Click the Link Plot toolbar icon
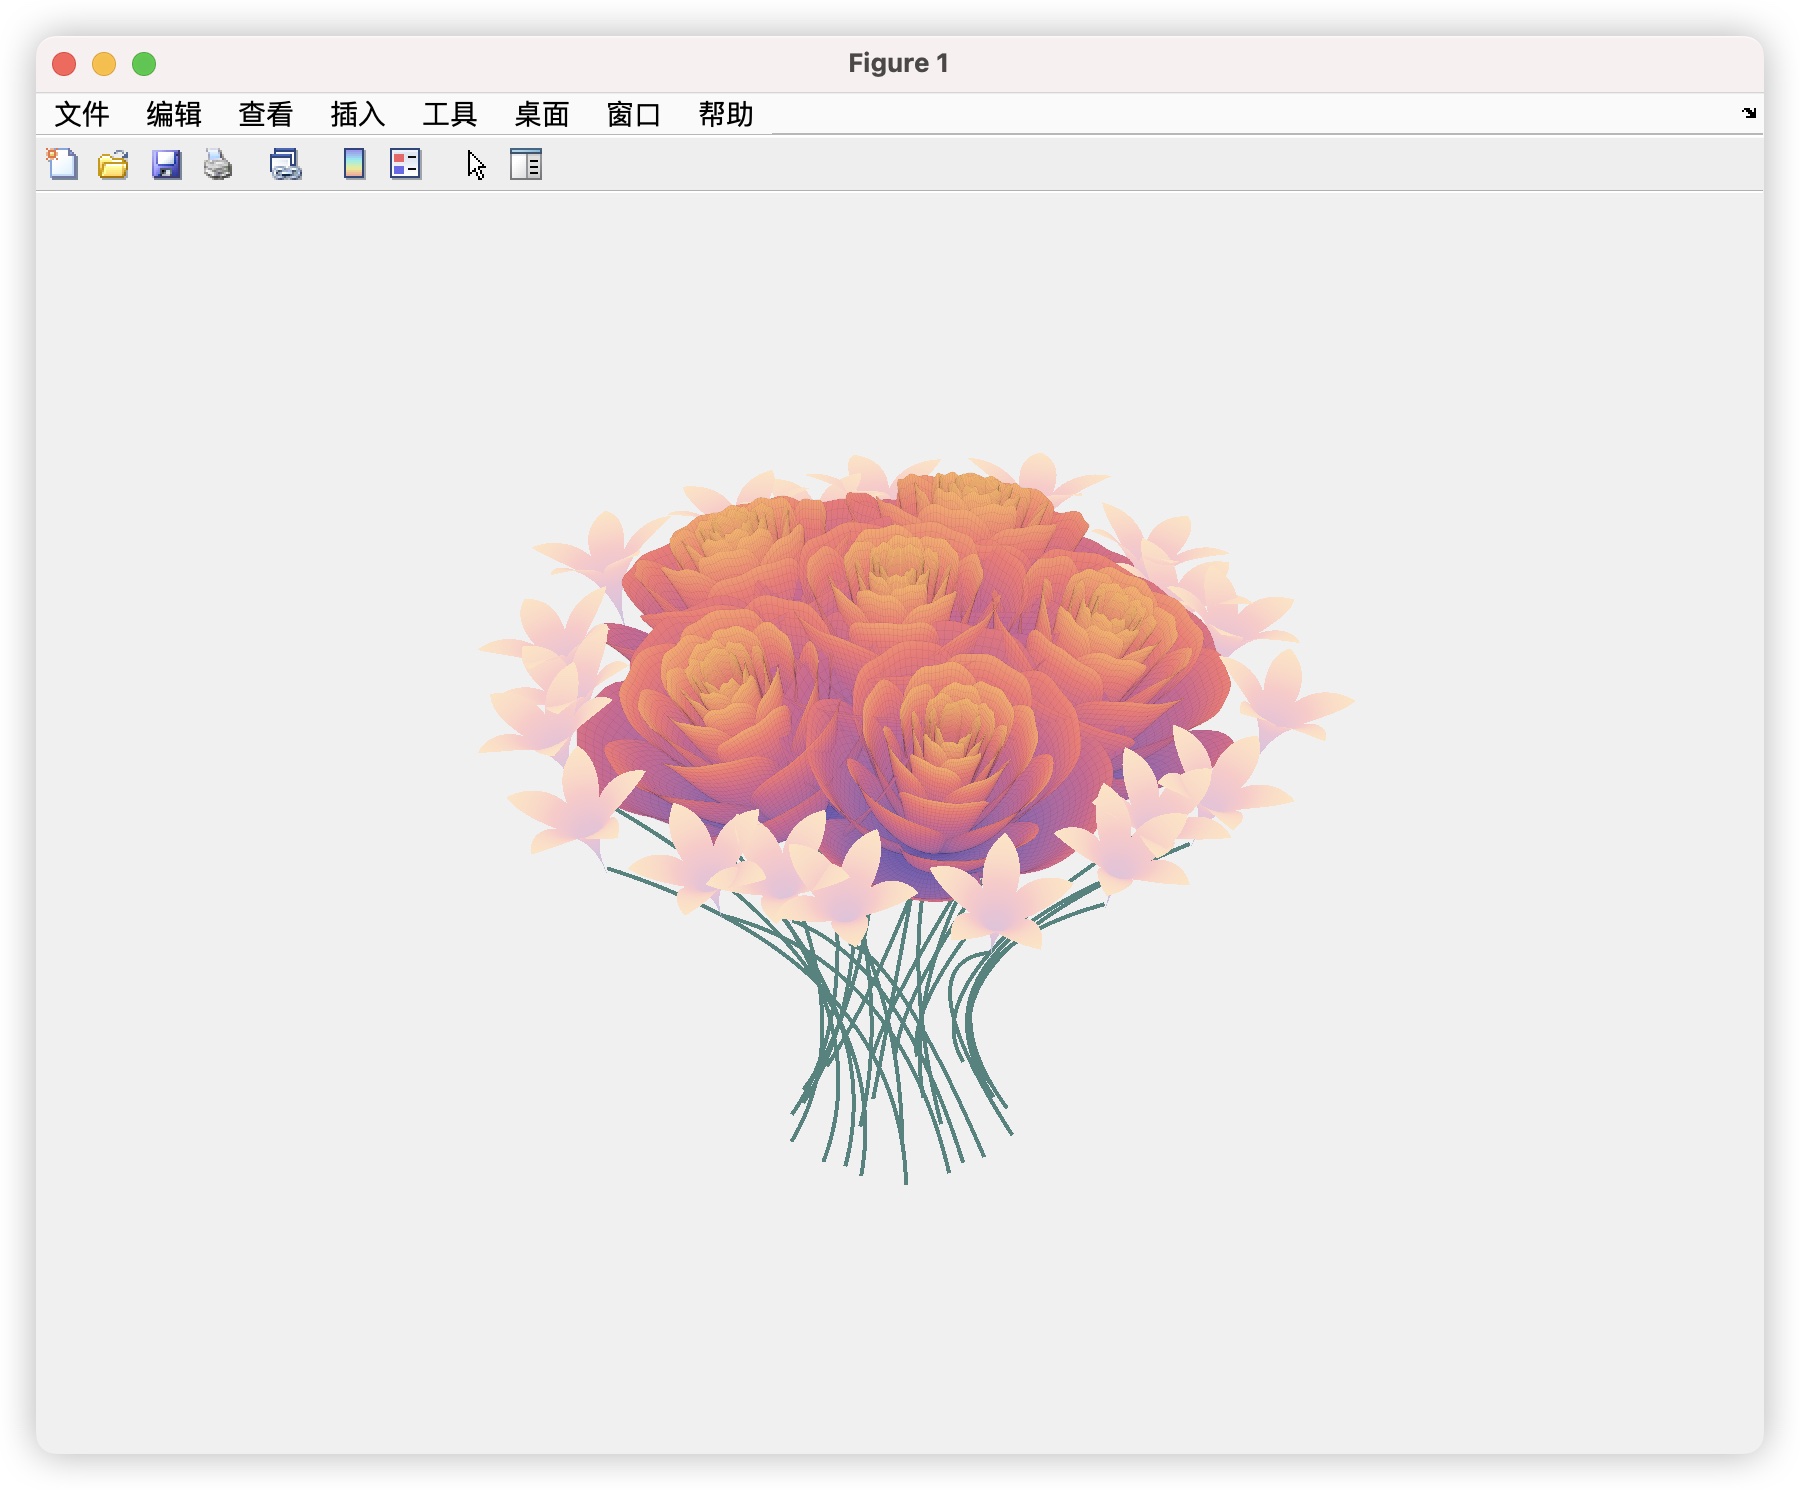Screen dimensions: 1800x1490 286,164
